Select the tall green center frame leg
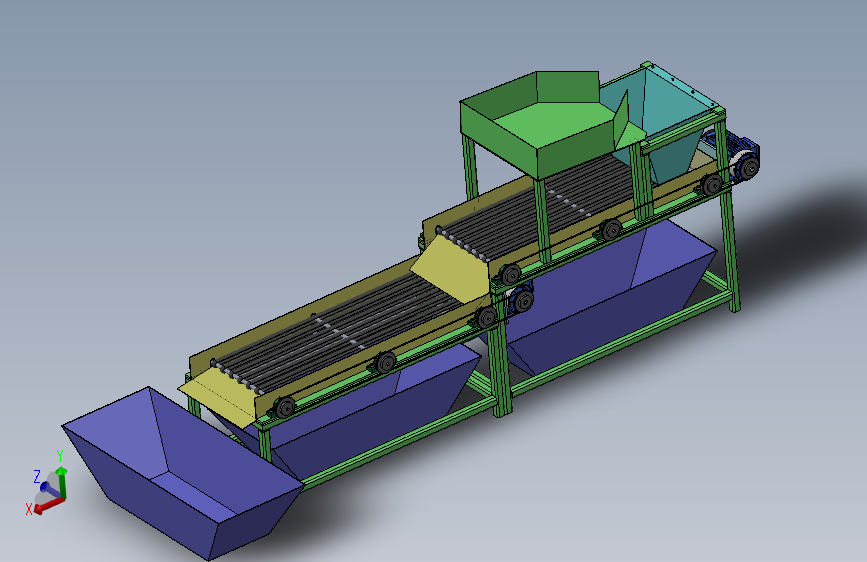Viewport: 867px width, 562px height. pos(501,354)
